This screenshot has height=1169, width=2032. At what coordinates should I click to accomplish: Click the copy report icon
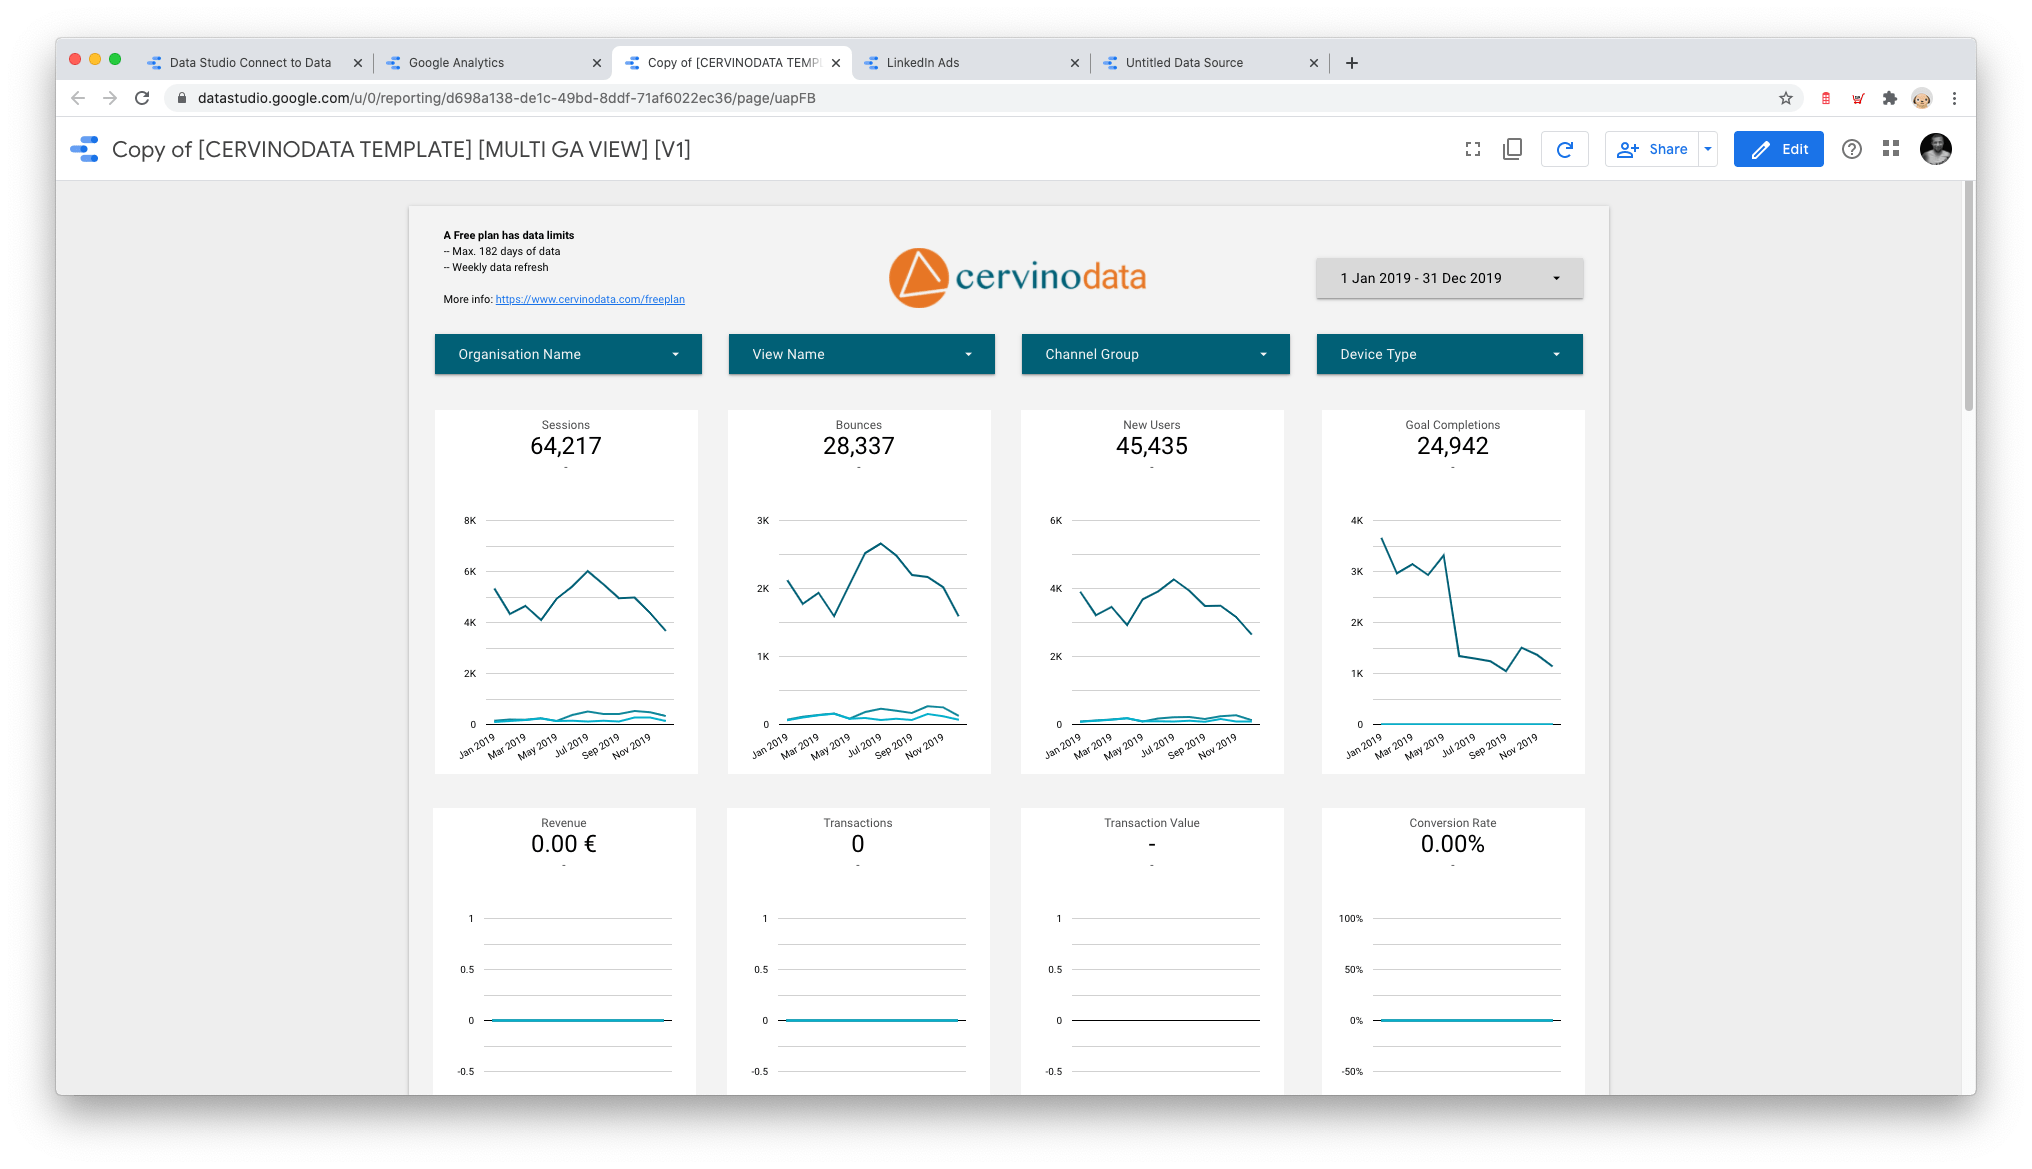1512,149
